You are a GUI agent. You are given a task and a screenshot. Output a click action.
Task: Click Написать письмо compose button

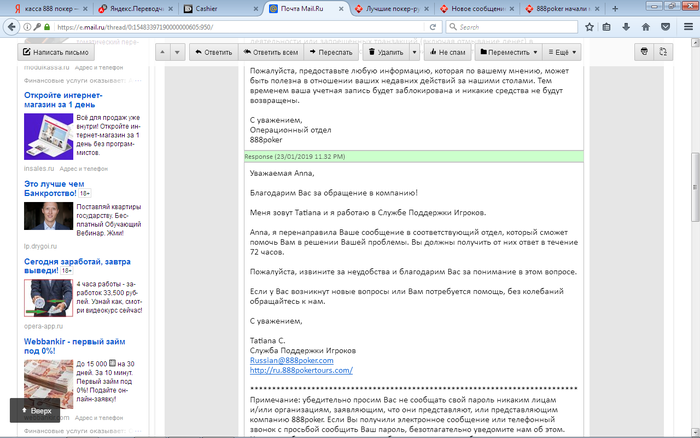[x=56, y=52]
